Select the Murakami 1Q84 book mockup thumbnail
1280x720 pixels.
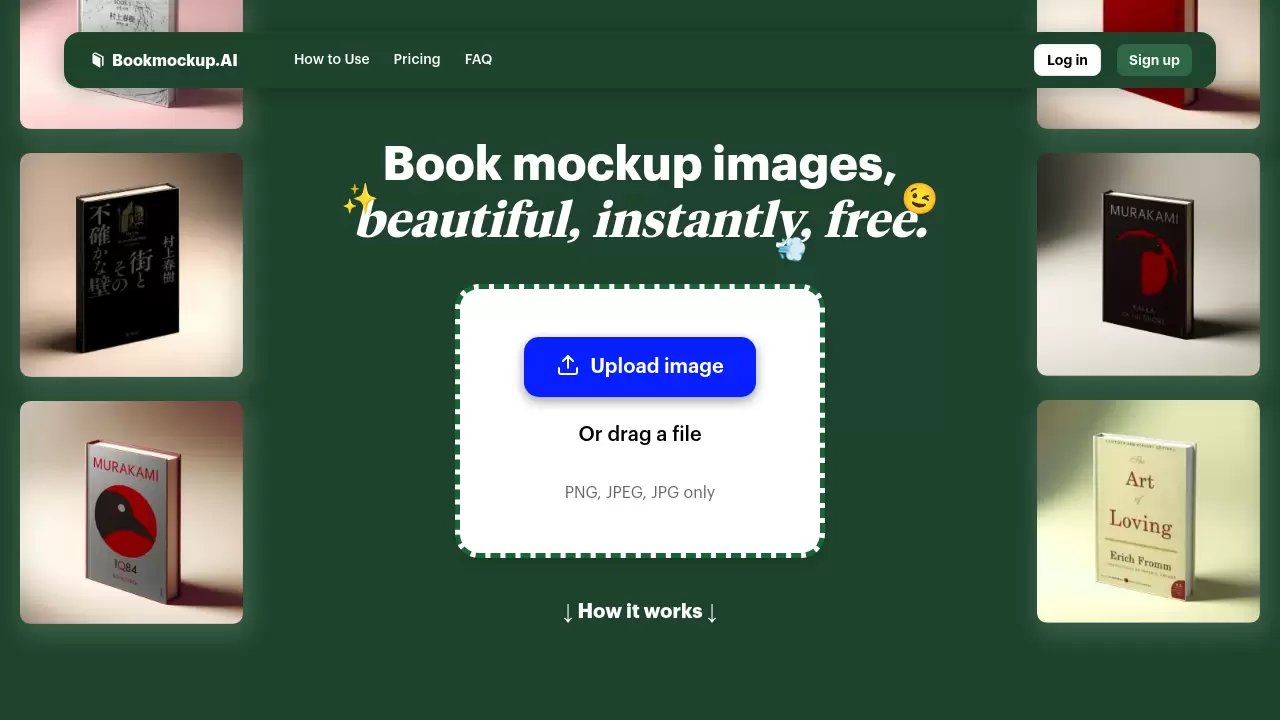coord(131,512)
